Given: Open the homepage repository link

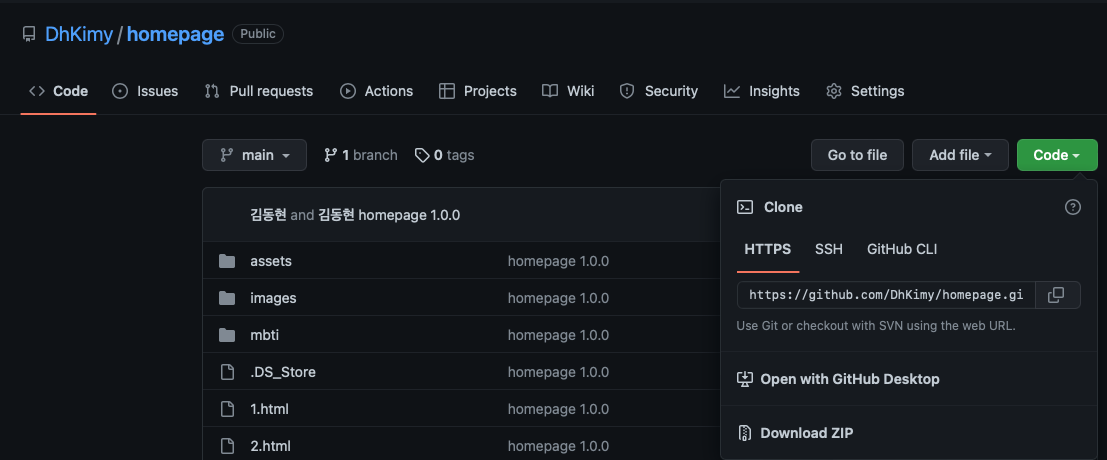Looking at the screenshot, I should click(175, 34).
